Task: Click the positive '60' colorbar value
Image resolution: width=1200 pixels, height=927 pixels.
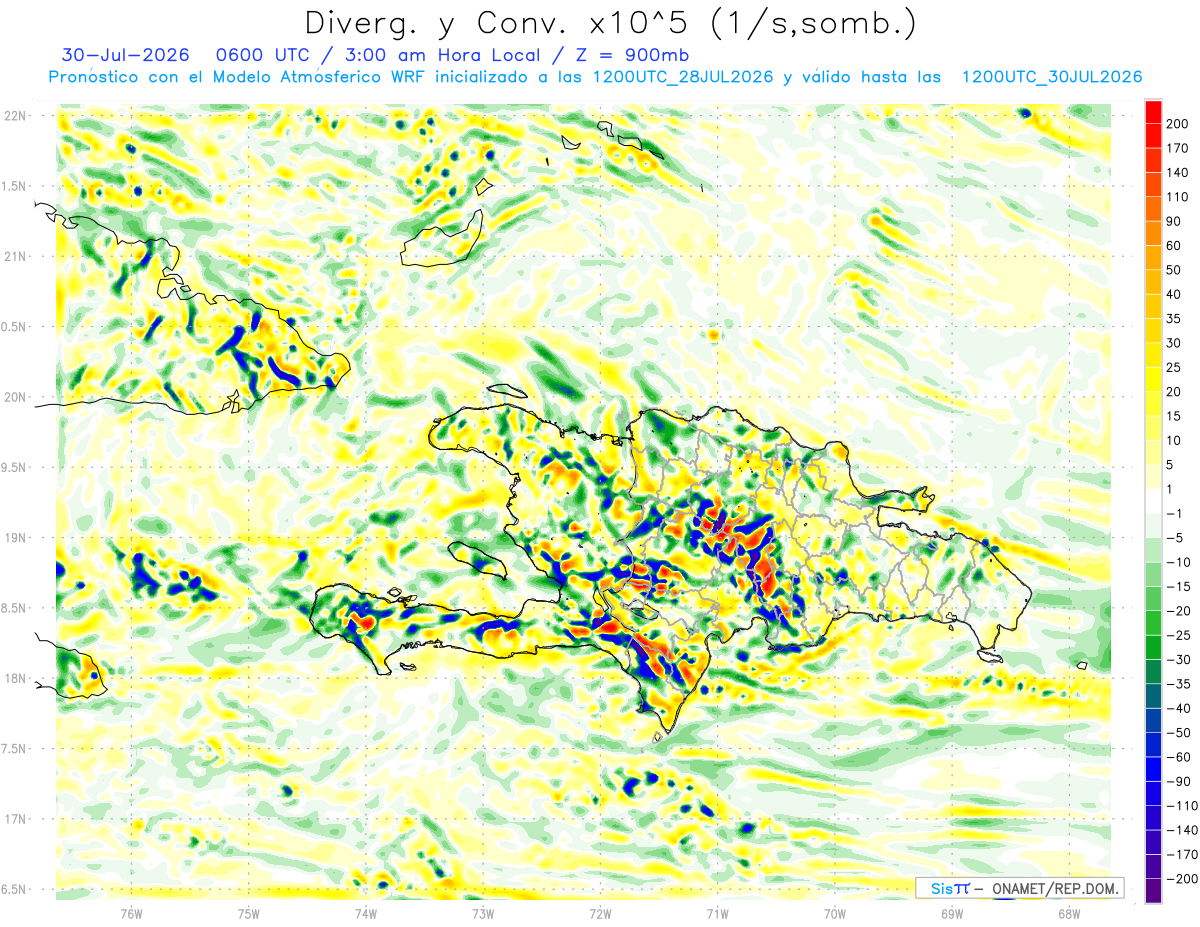Action: (1175, 246)
